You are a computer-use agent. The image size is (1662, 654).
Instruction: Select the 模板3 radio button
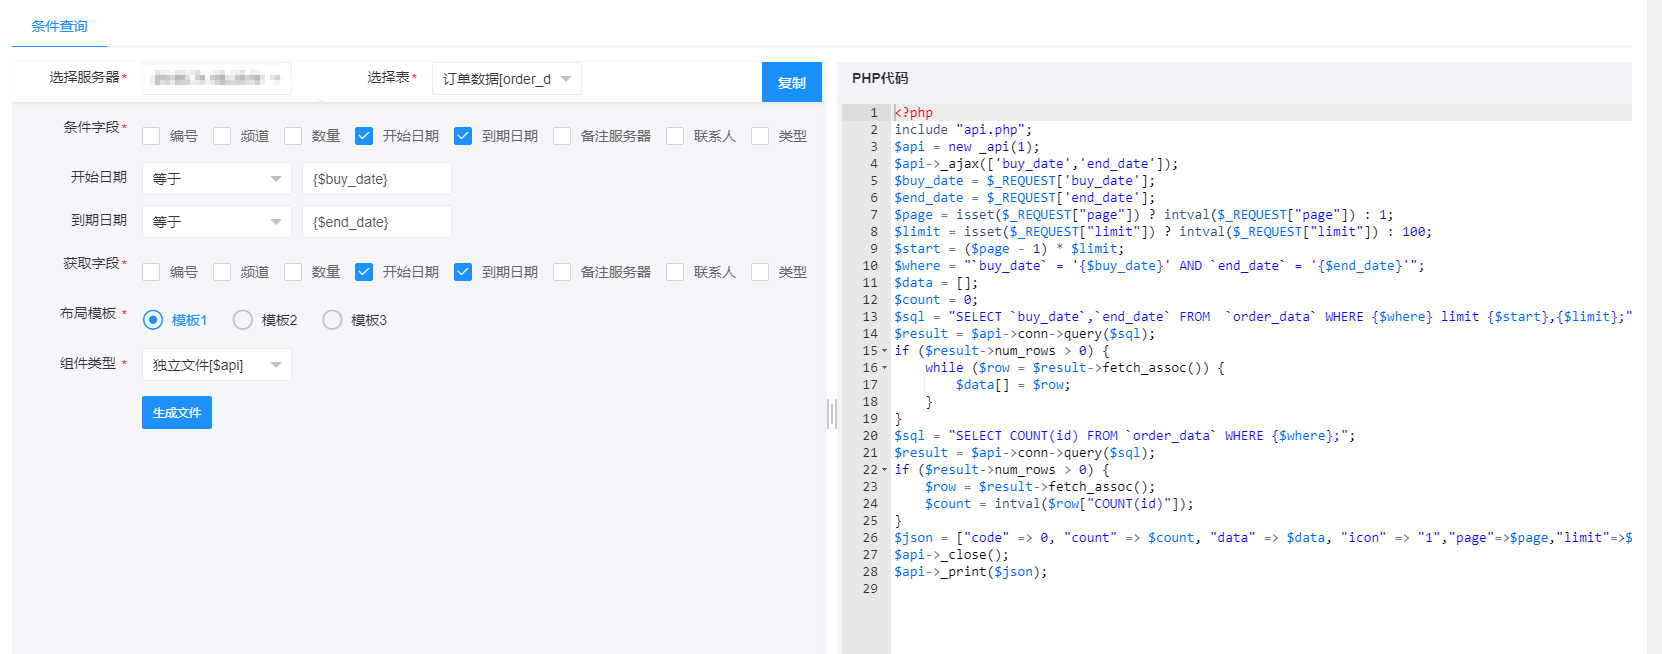click(332, 320)
